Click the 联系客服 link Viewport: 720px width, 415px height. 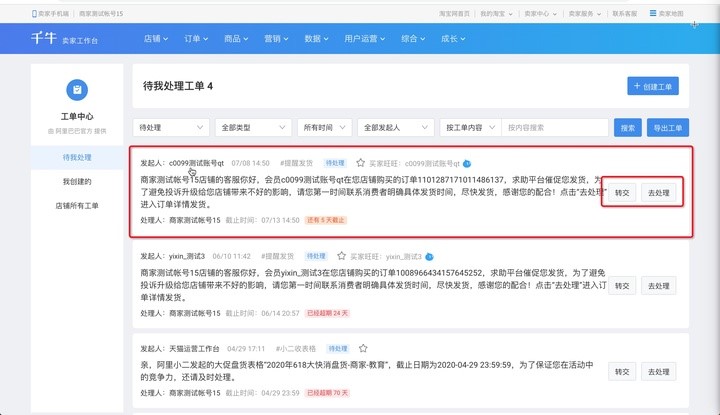[x=624, y=14]
